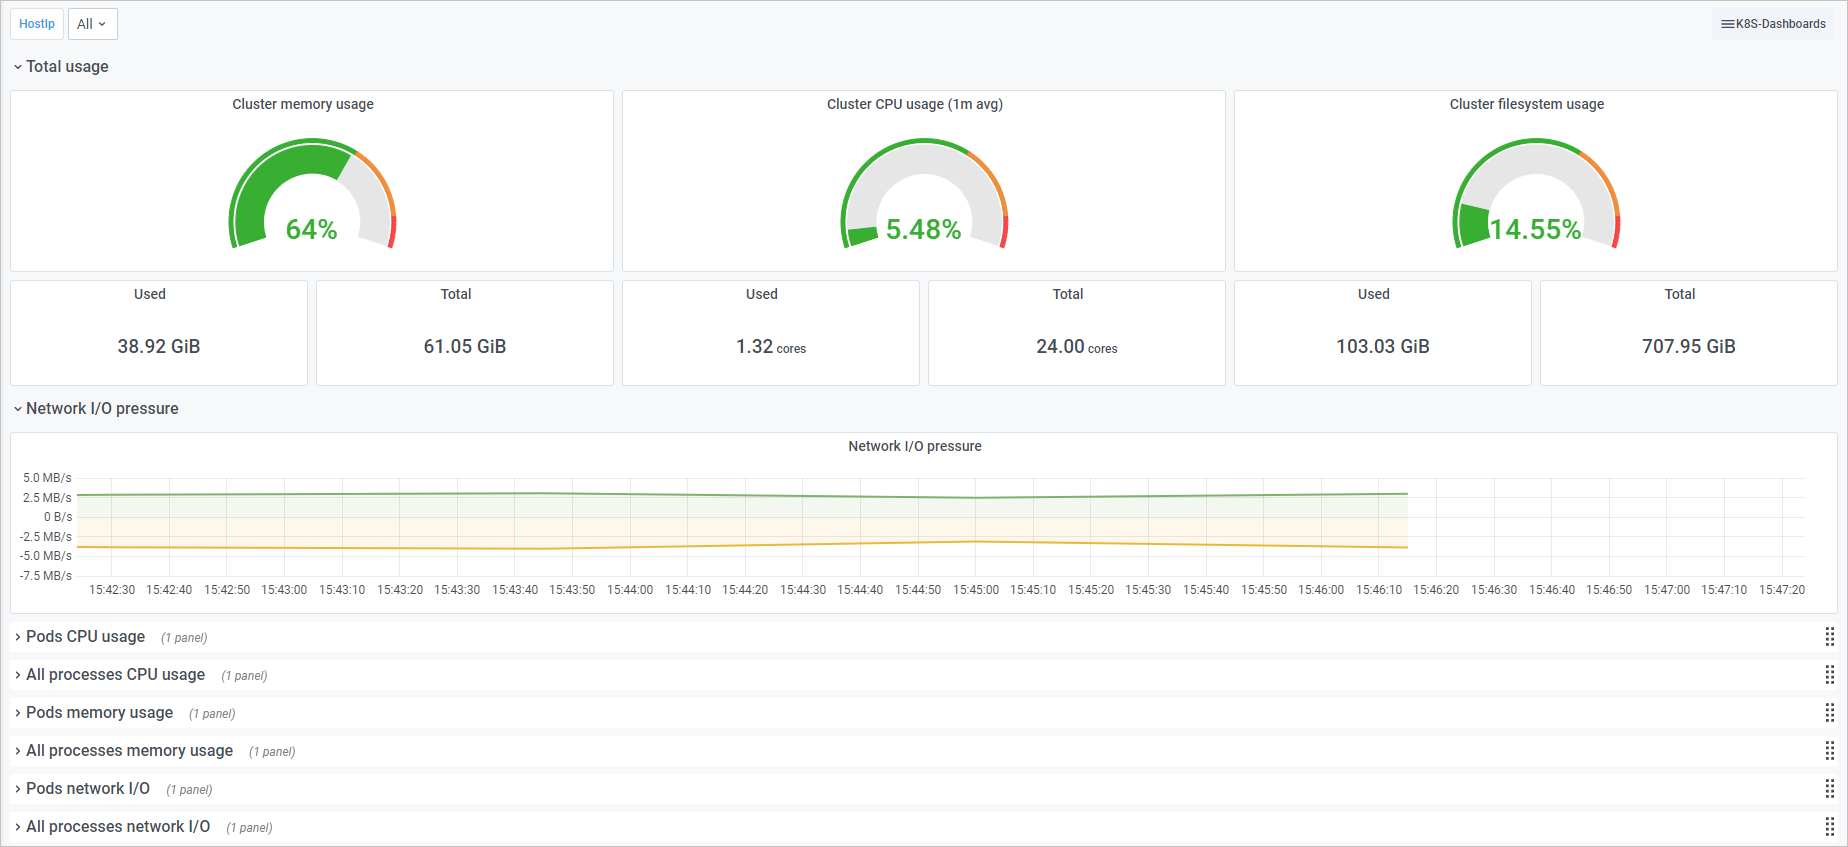Expand the Pods network I/O row
The image size is (1848, 847).
coord(82,789)
